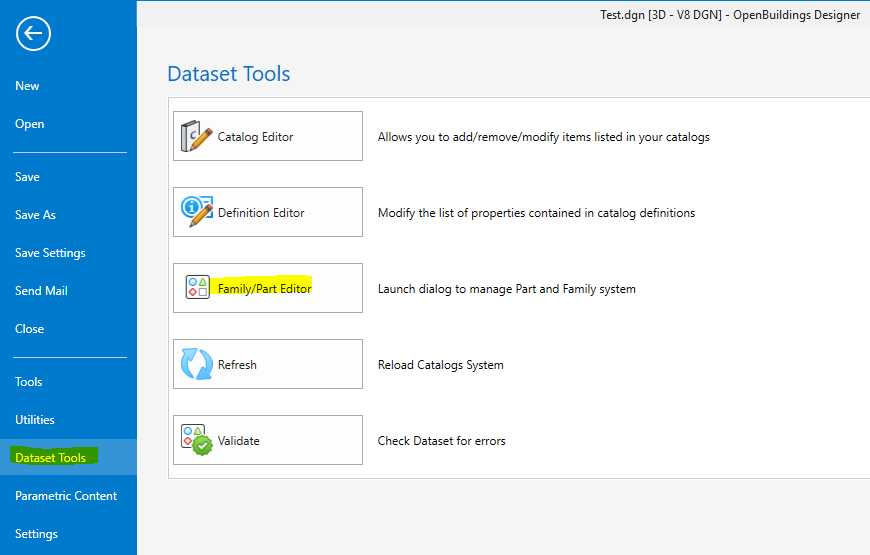Click the Definition Editor info-pencil icon
The width and height of the screenshot is (870, 555).
[x=196, y=211]
